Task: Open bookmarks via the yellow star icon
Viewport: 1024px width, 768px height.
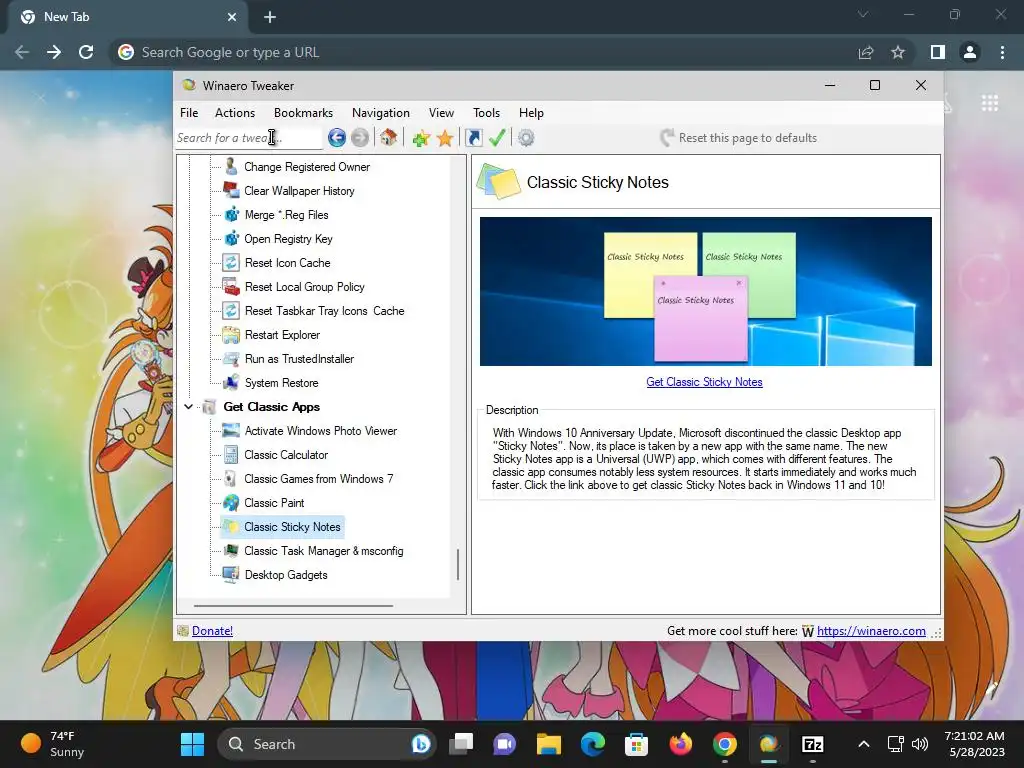Action: pos(445,138)
